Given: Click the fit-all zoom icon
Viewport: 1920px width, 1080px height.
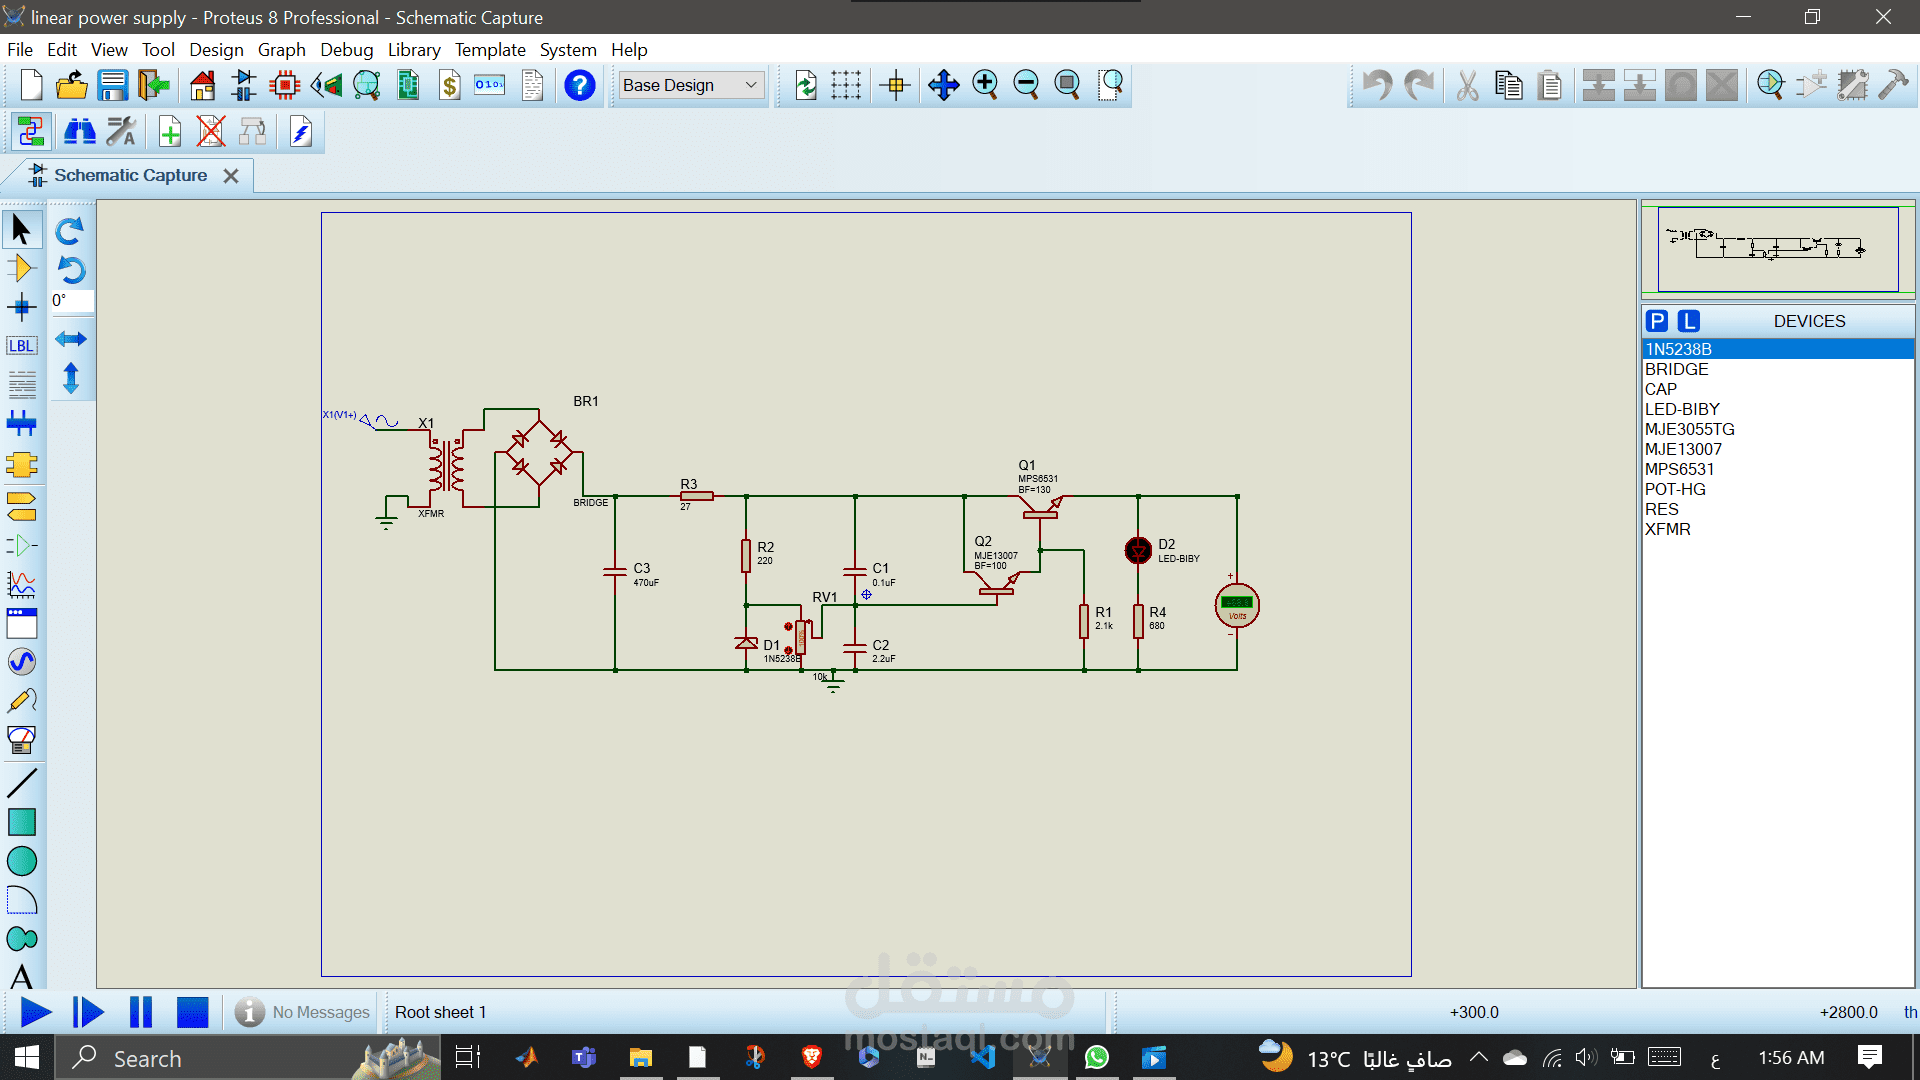Looking at the screenshot, I should 1067,84.
